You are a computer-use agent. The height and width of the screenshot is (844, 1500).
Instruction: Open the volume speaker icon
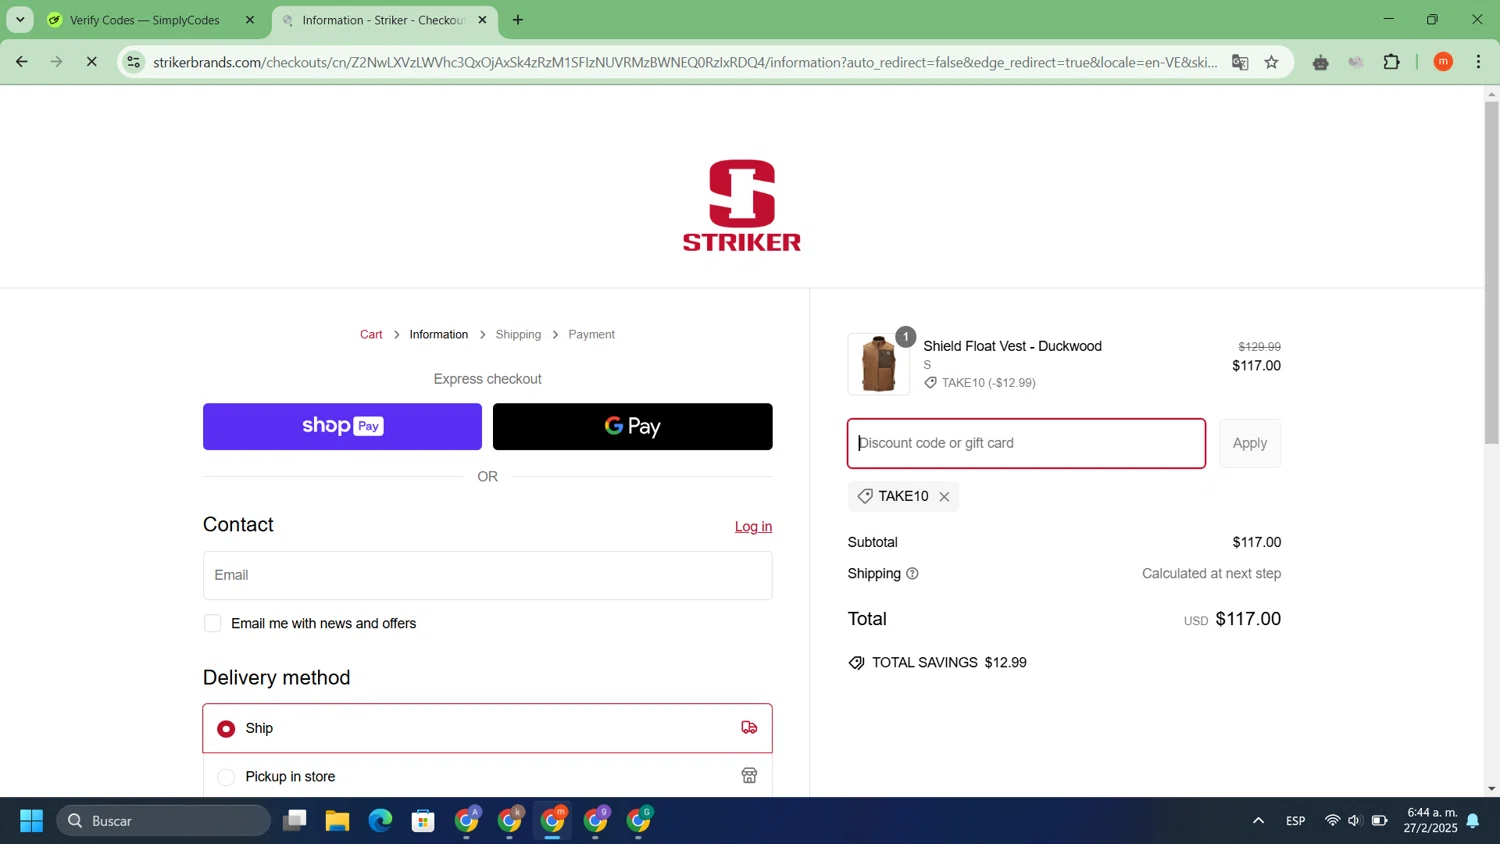[1355, 821]
